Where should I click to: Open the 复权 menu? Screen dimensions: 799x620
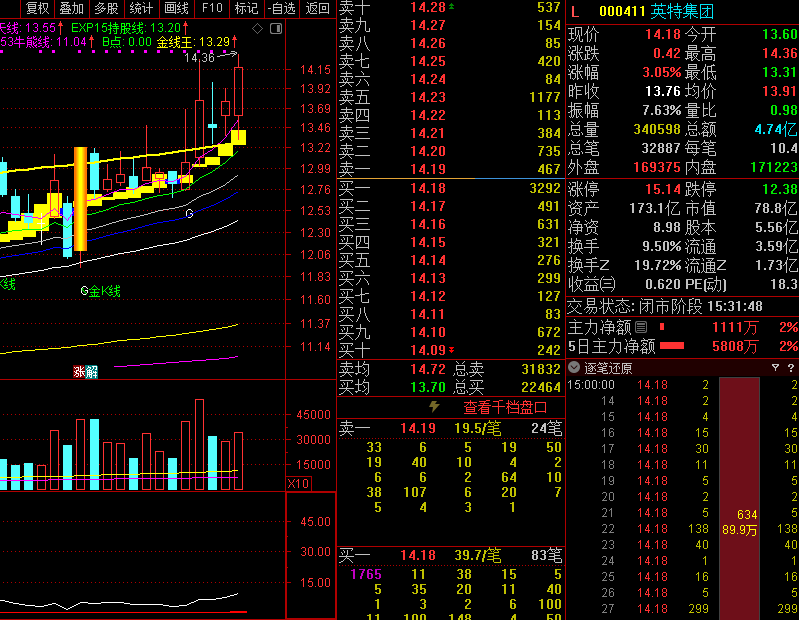pyautogui.click(x=38, y=8)
